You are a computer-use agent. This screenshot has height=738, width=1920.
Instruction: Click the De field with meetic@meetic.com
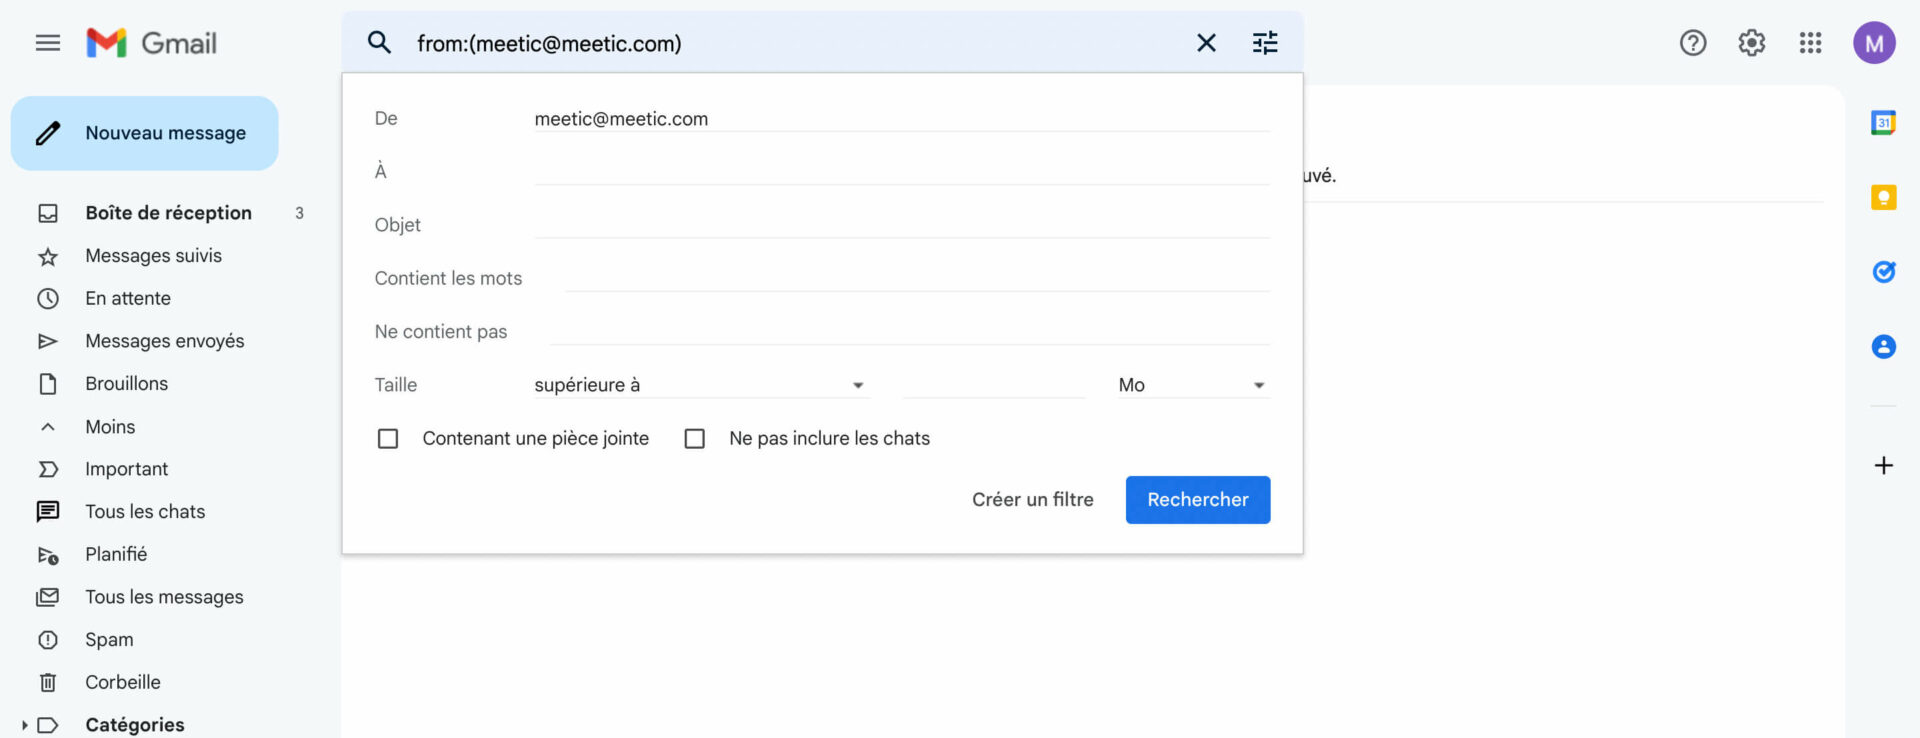901,119
